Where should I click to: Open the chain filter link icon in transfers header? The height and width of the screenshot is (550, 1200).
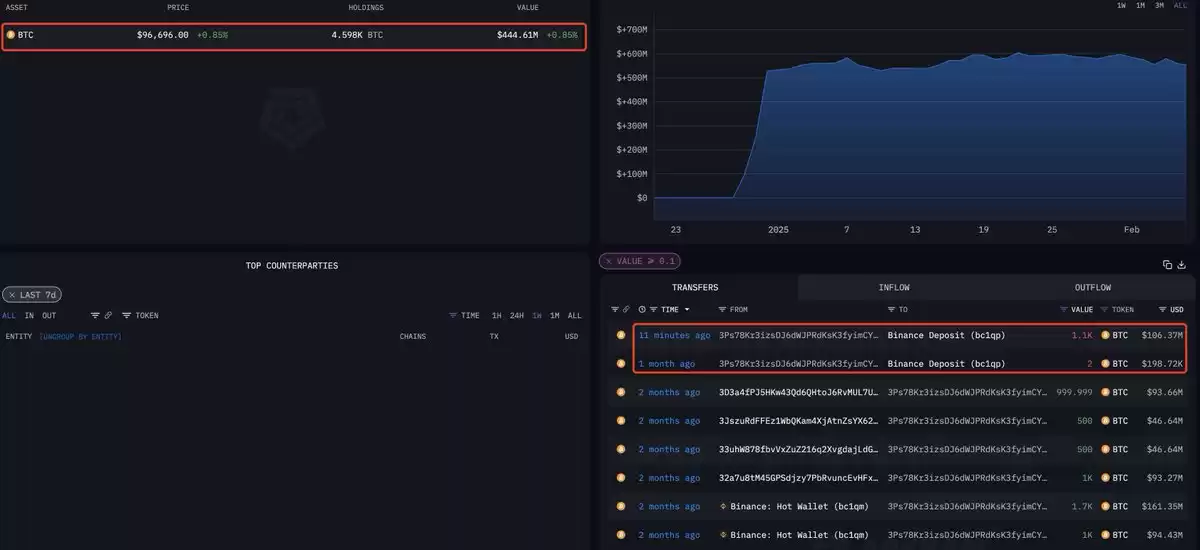coord(626,310)
